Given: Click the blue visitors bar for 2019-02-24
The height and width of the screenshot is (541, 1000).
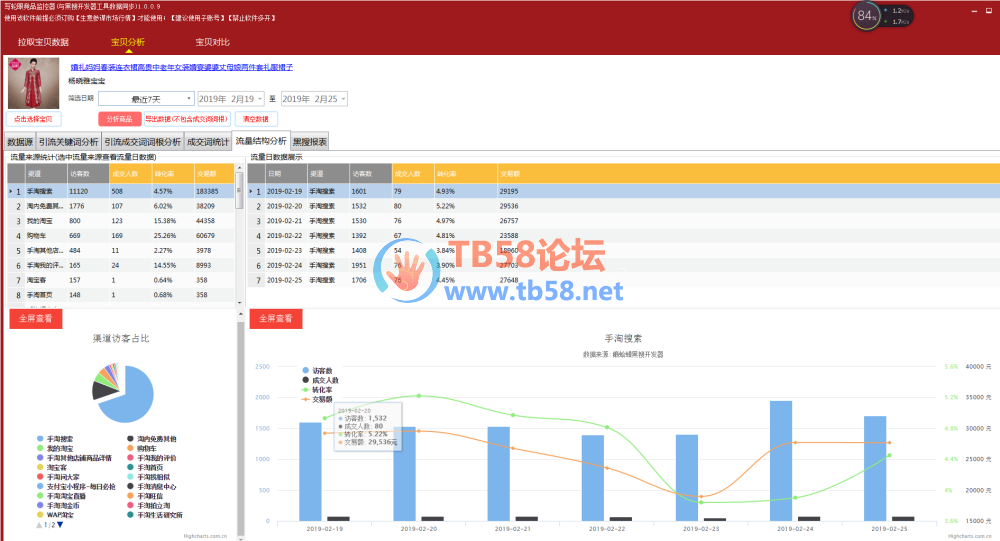Looking at the screenshot, I should coord(781,461).
